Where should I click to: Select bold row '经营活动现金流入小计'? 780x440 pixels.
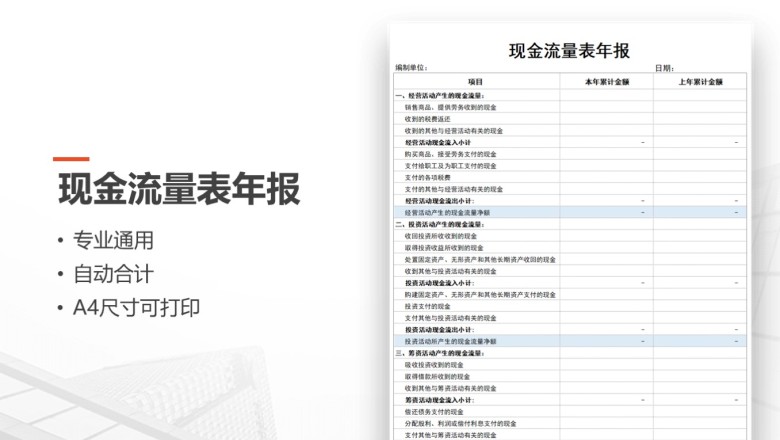coord(570,142)
